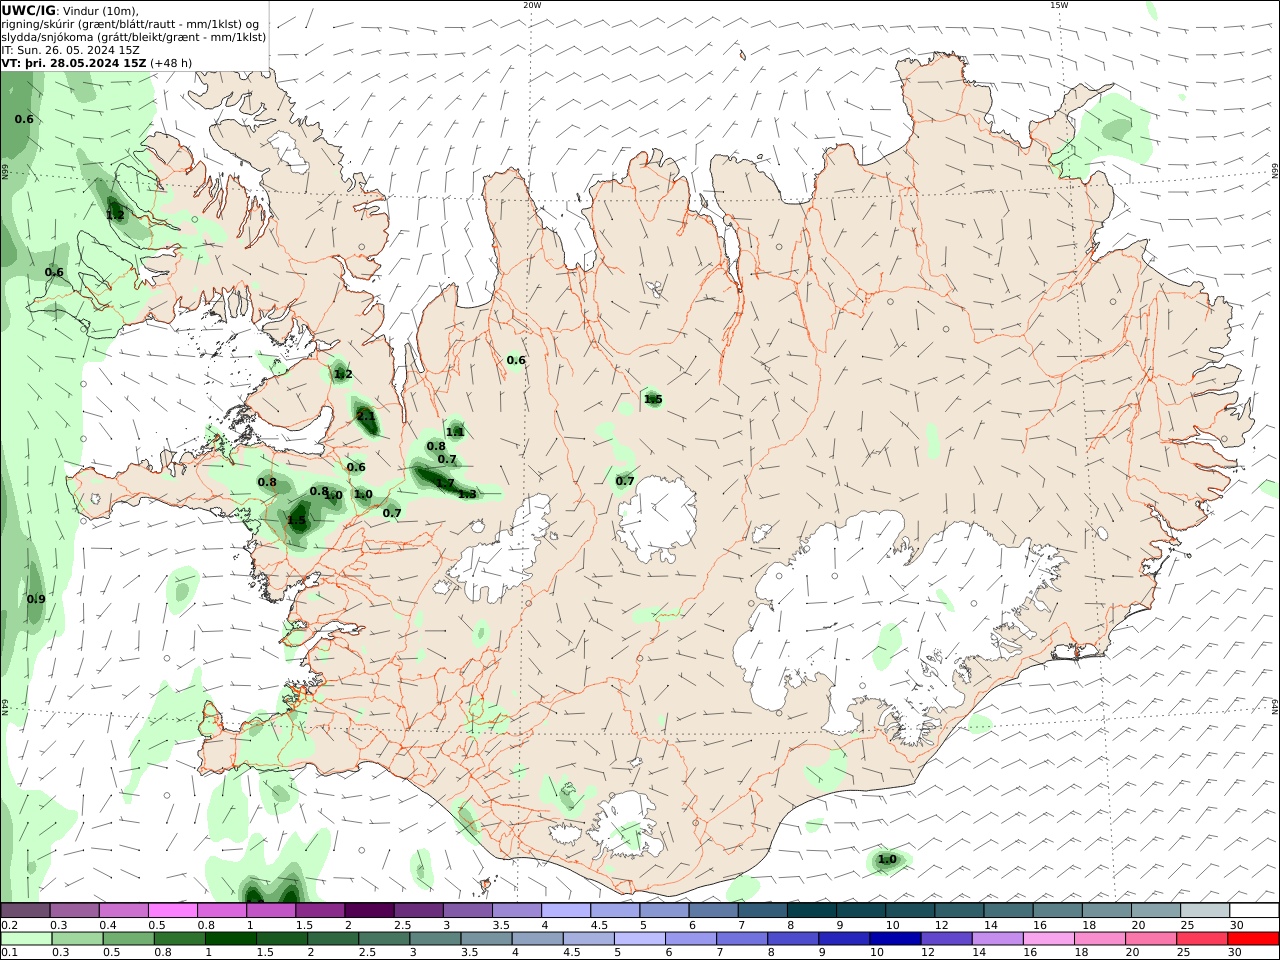Click the 1.2 value in the Westfjords
This screenshot has height=960, width=1280.
115,215
